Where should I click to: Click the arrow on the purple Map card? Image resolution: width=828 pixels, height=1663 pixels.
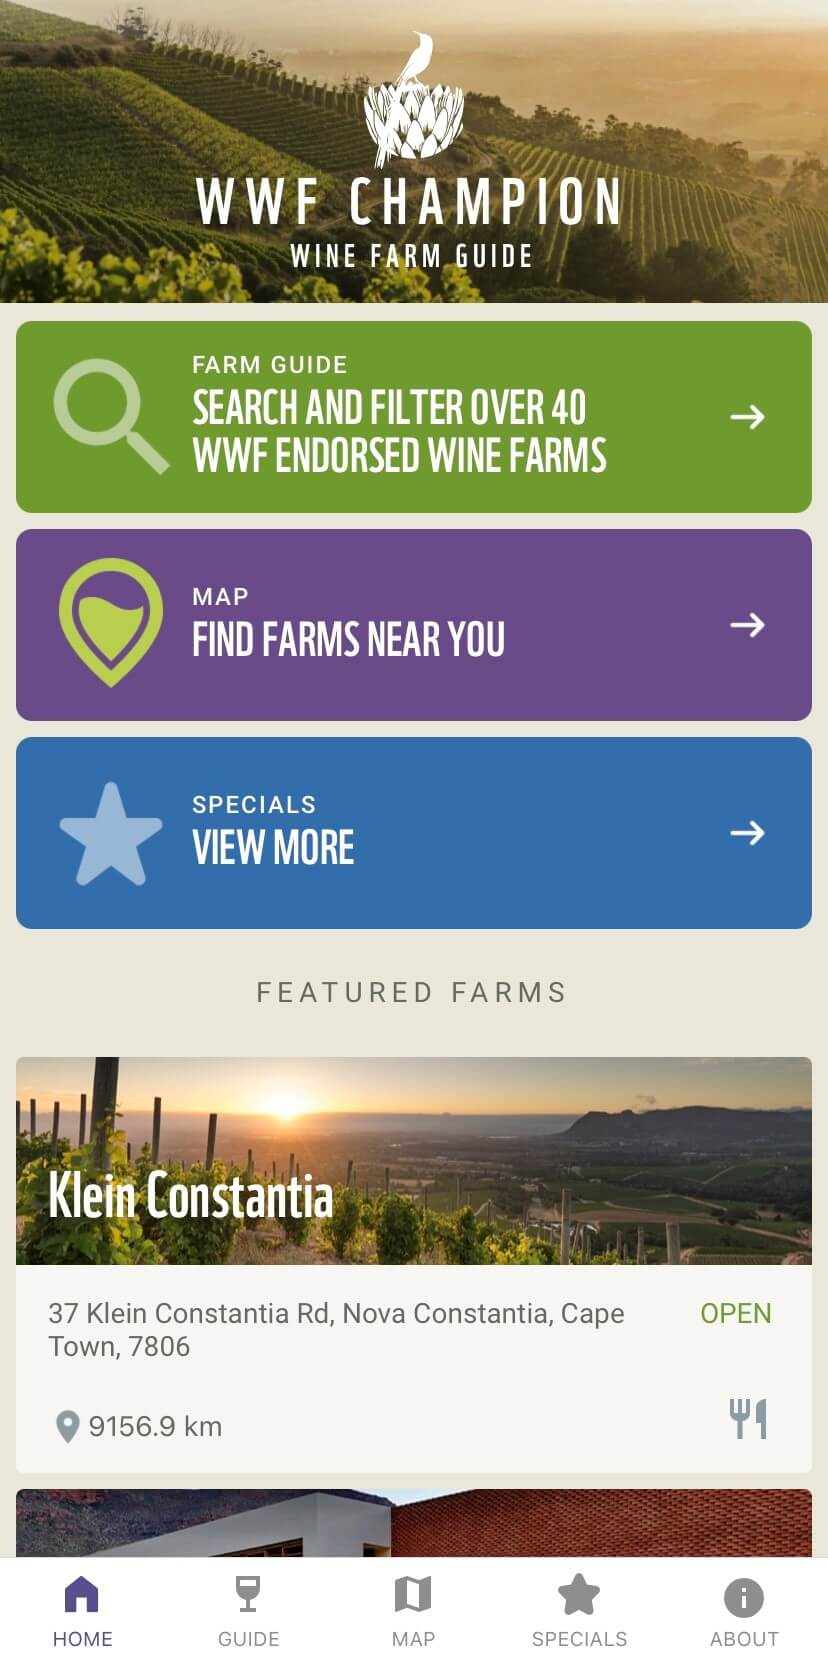(747, 625)
